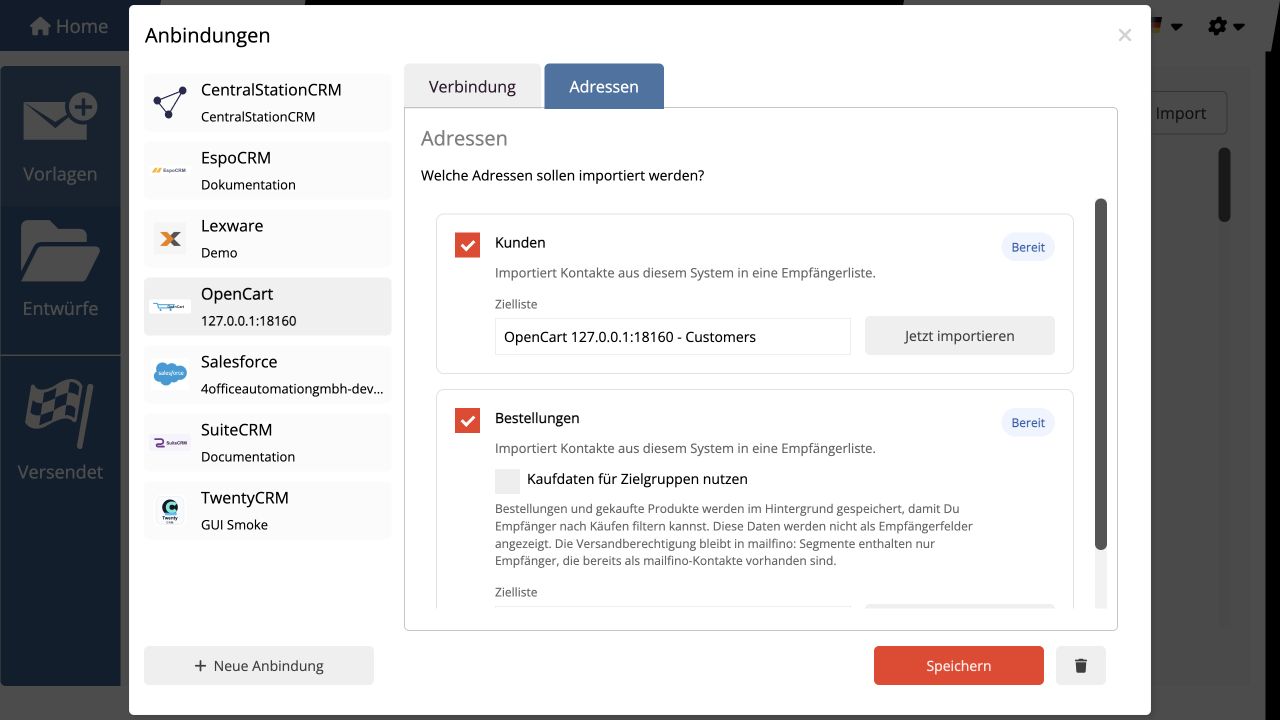Screen dimensions: 1280x720
Task: Click the OpenCart 127.0.0.1:18160 entry
Action: pos(268,306)
